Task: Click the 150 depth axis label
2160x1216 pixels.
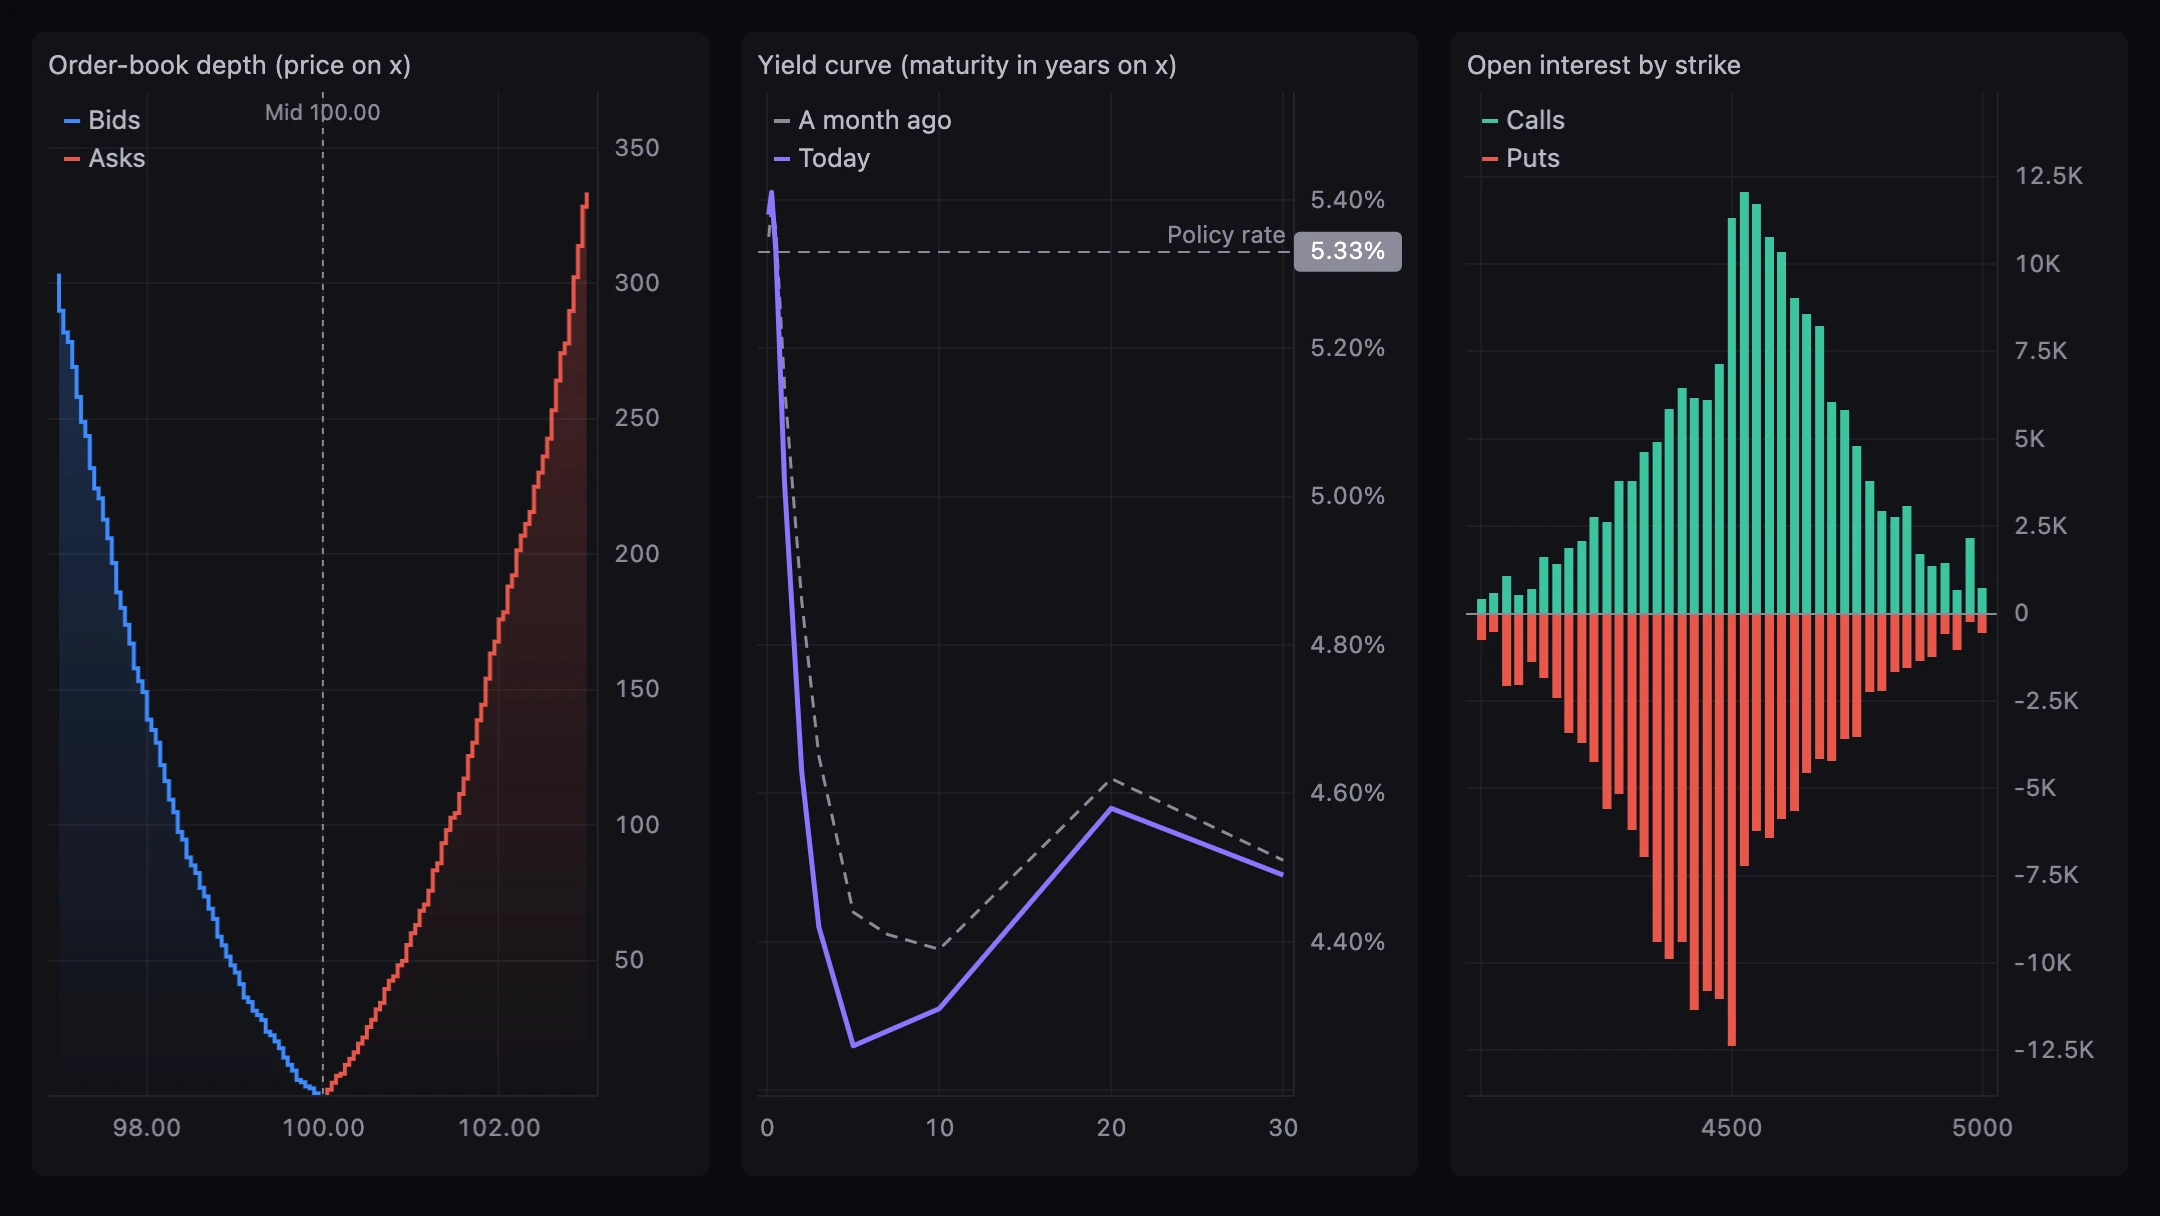Action: 637,689
